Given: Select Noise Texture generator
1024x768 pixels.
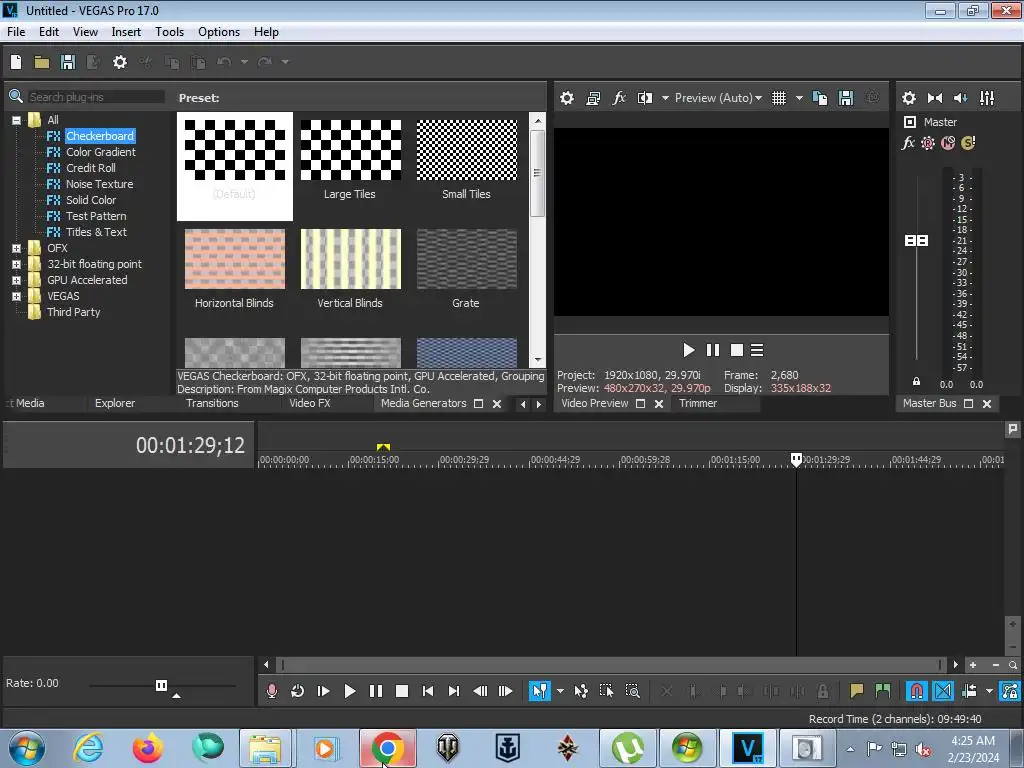Looking at the screenshot, I should [x=99, y=184].
